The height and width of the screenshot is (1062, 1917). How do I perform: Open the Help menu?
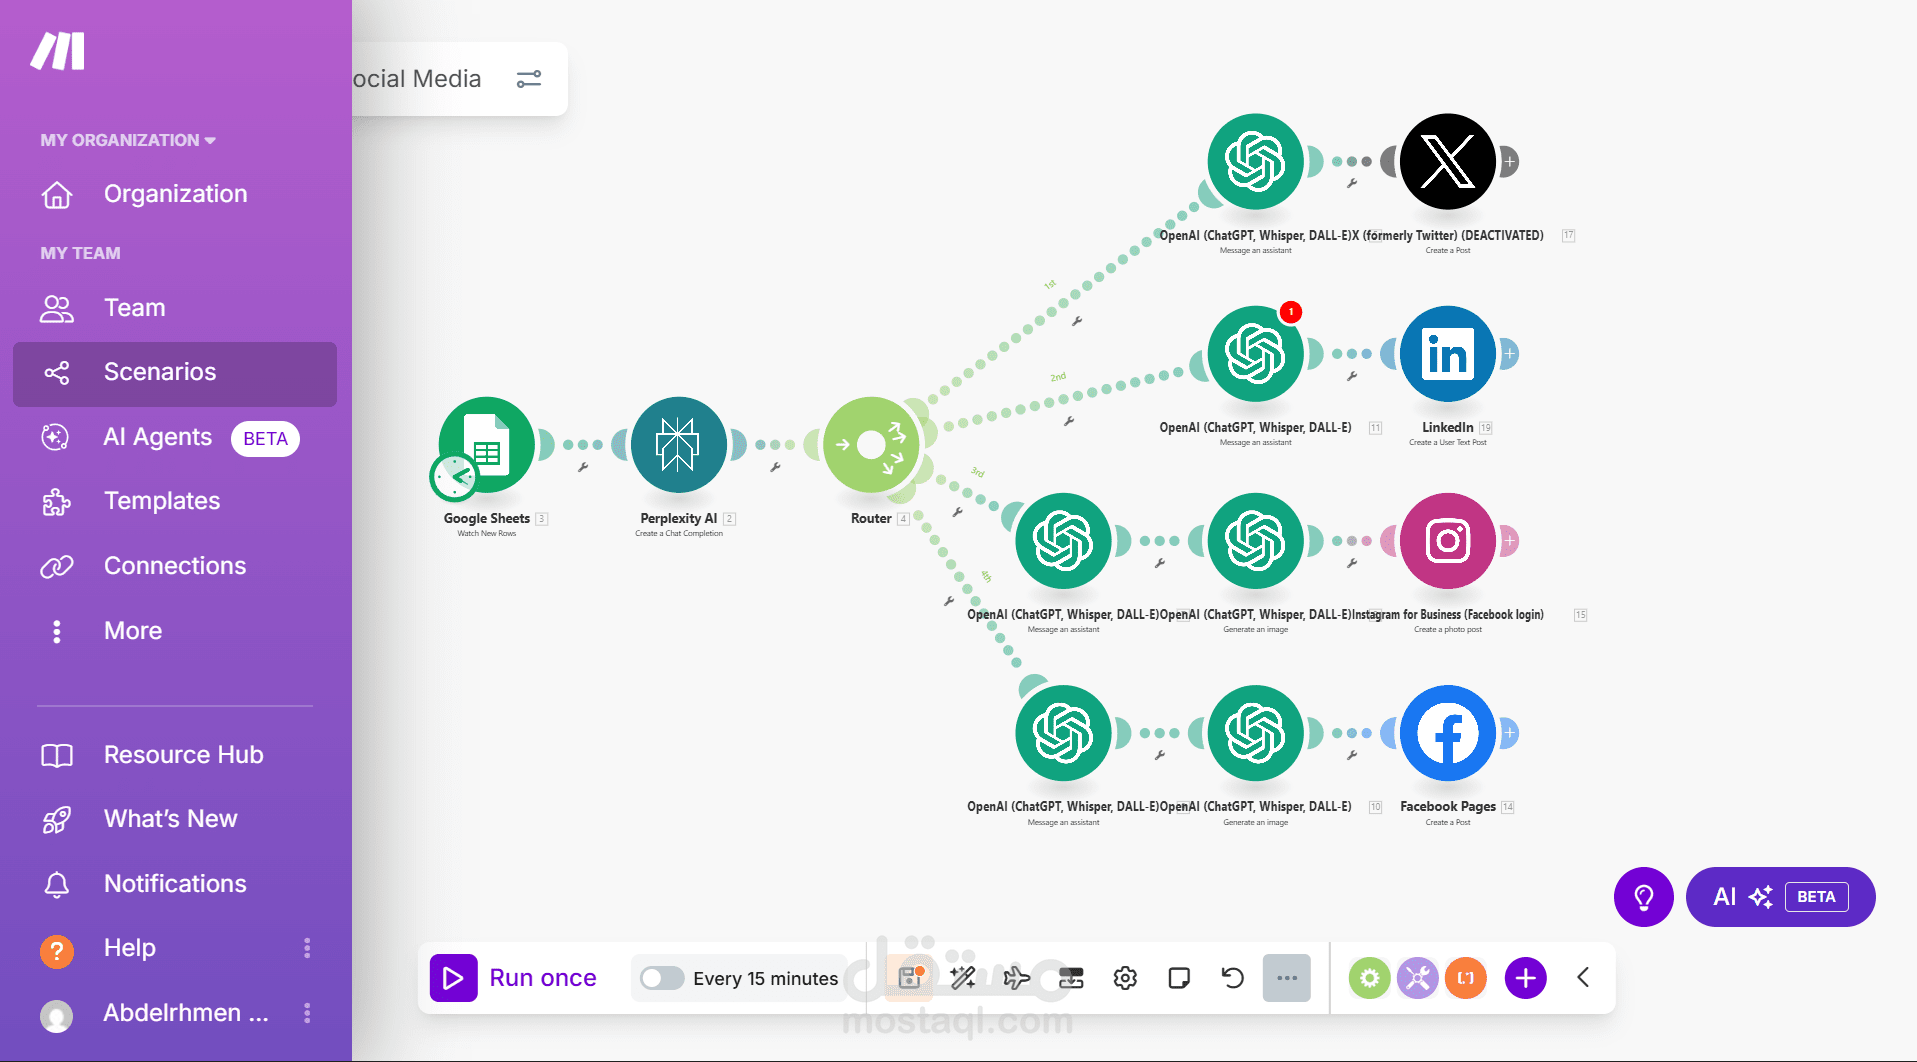click(x=130, y=948)
